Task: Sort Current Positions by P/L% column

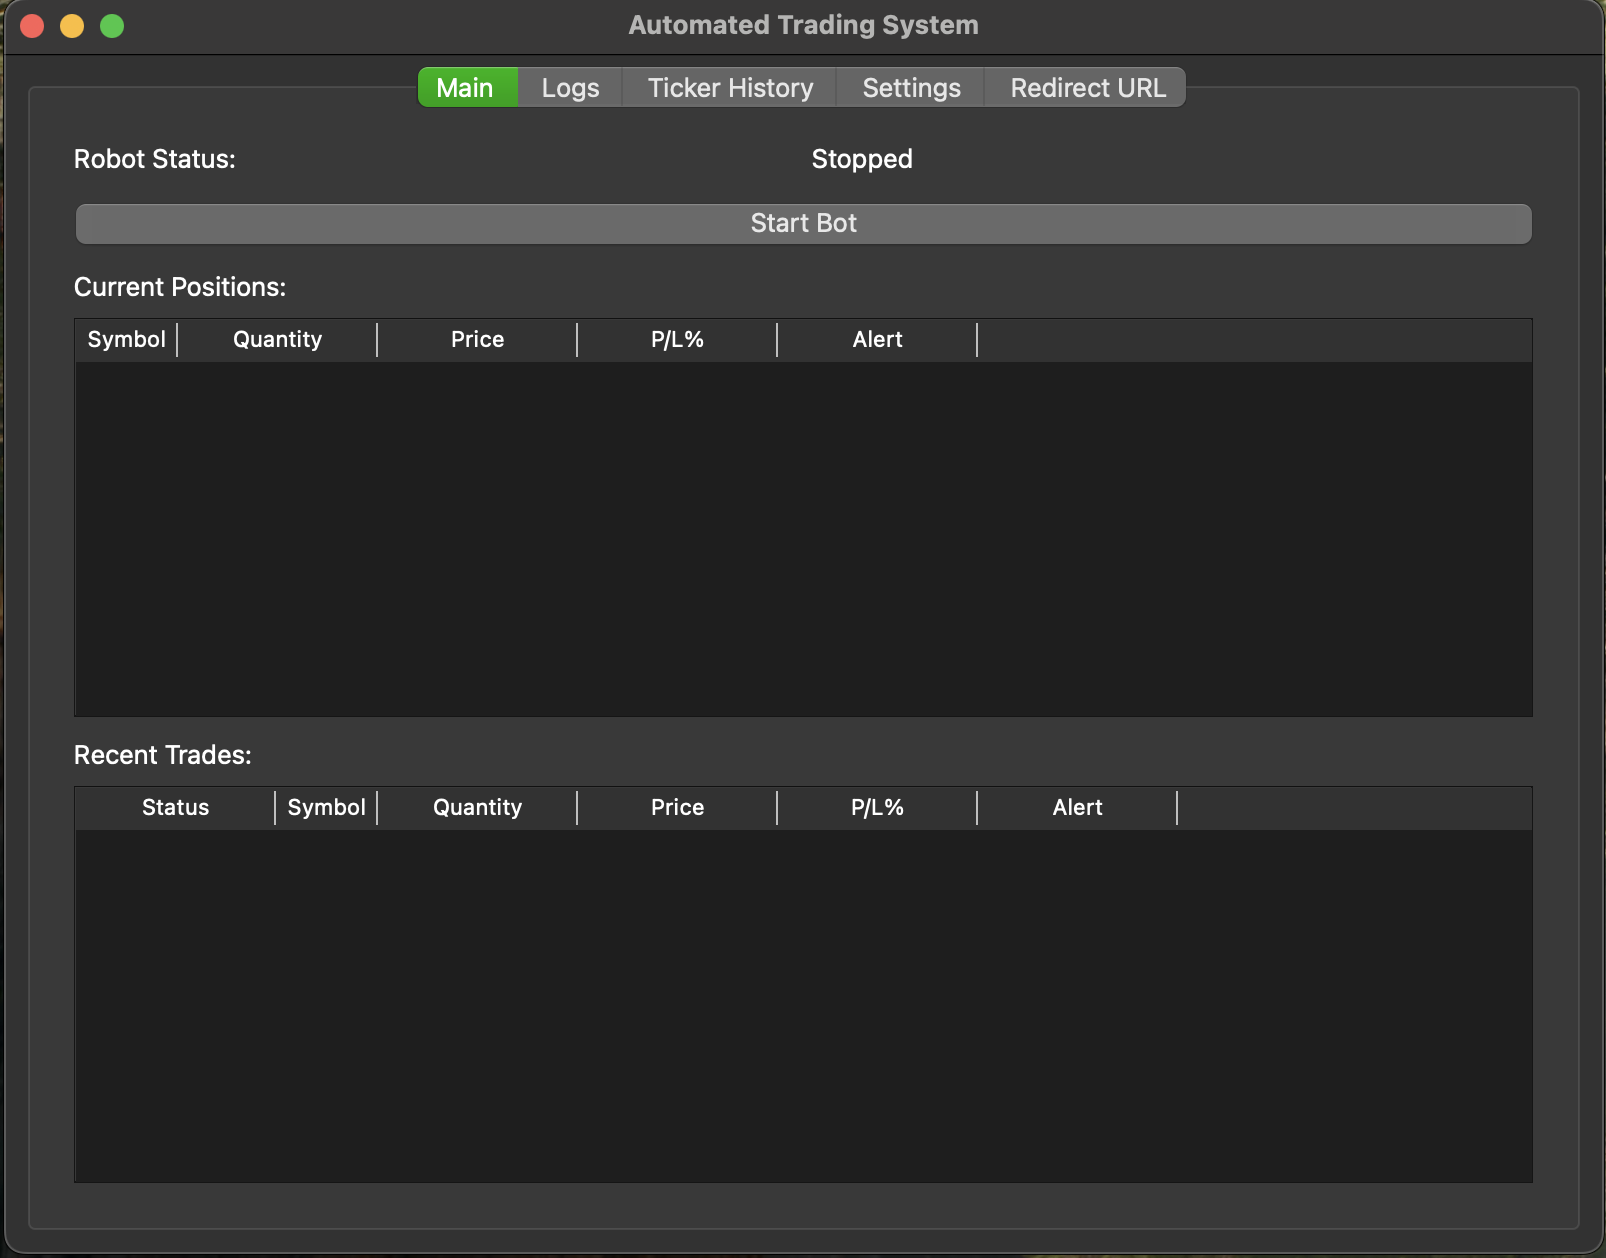Action: coord(677,340)
